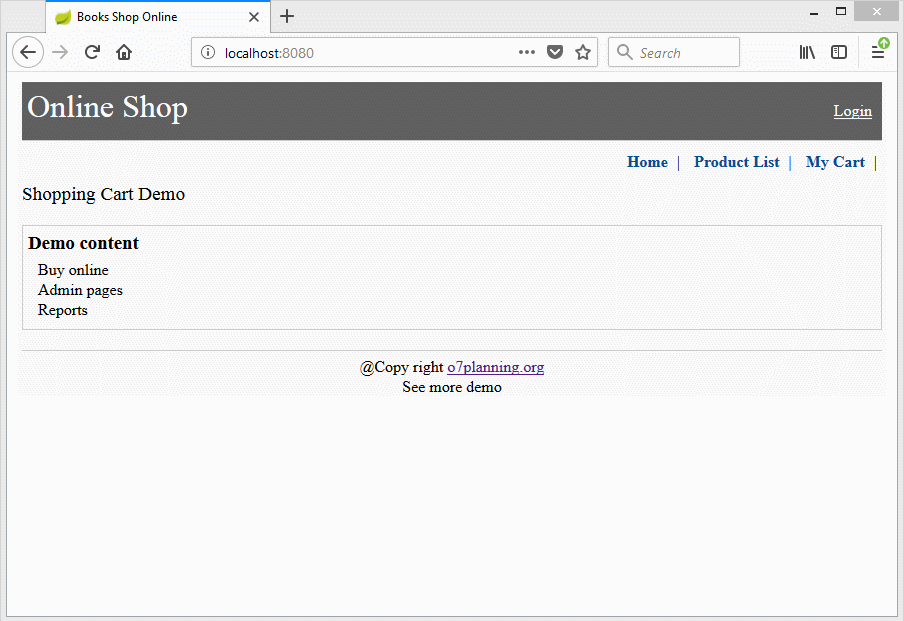Reload the current page
The image size is (904, 621).
tap(92, 52)
